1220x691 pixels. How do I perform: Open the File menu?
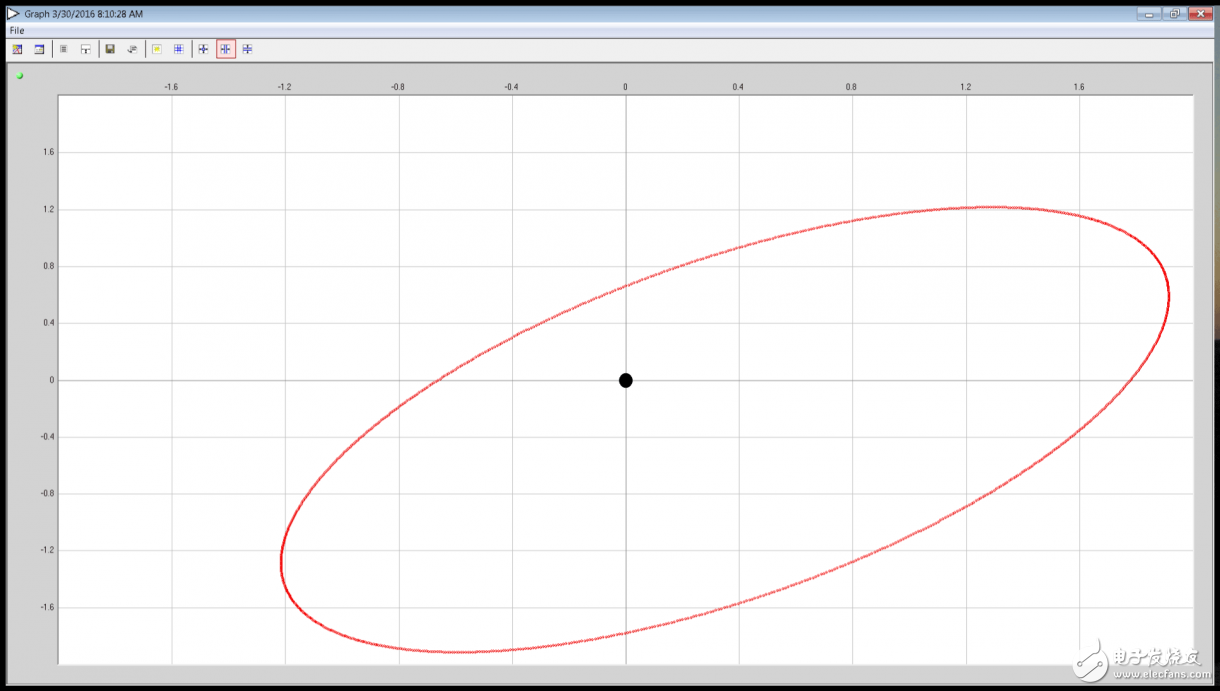(x=17, y=31)
